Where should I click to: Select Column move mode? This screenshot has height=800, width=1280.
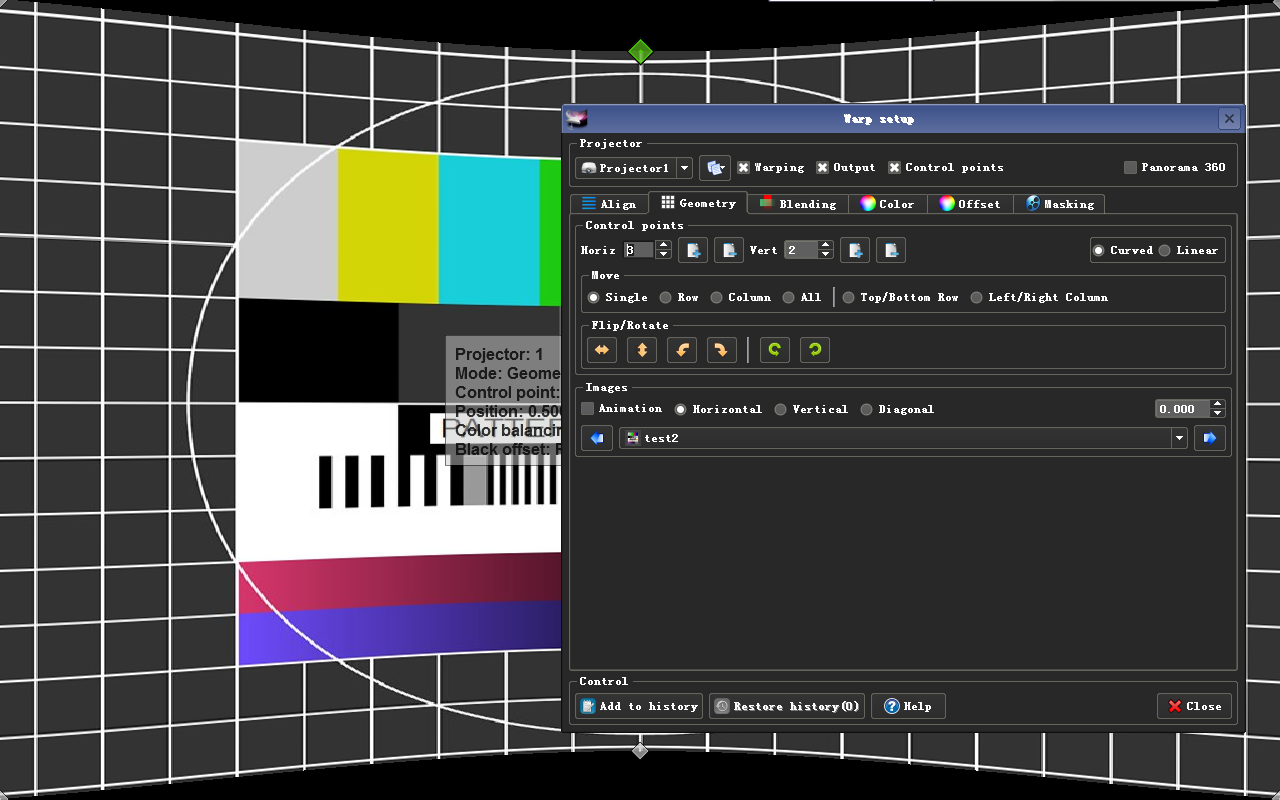(717, 297)
